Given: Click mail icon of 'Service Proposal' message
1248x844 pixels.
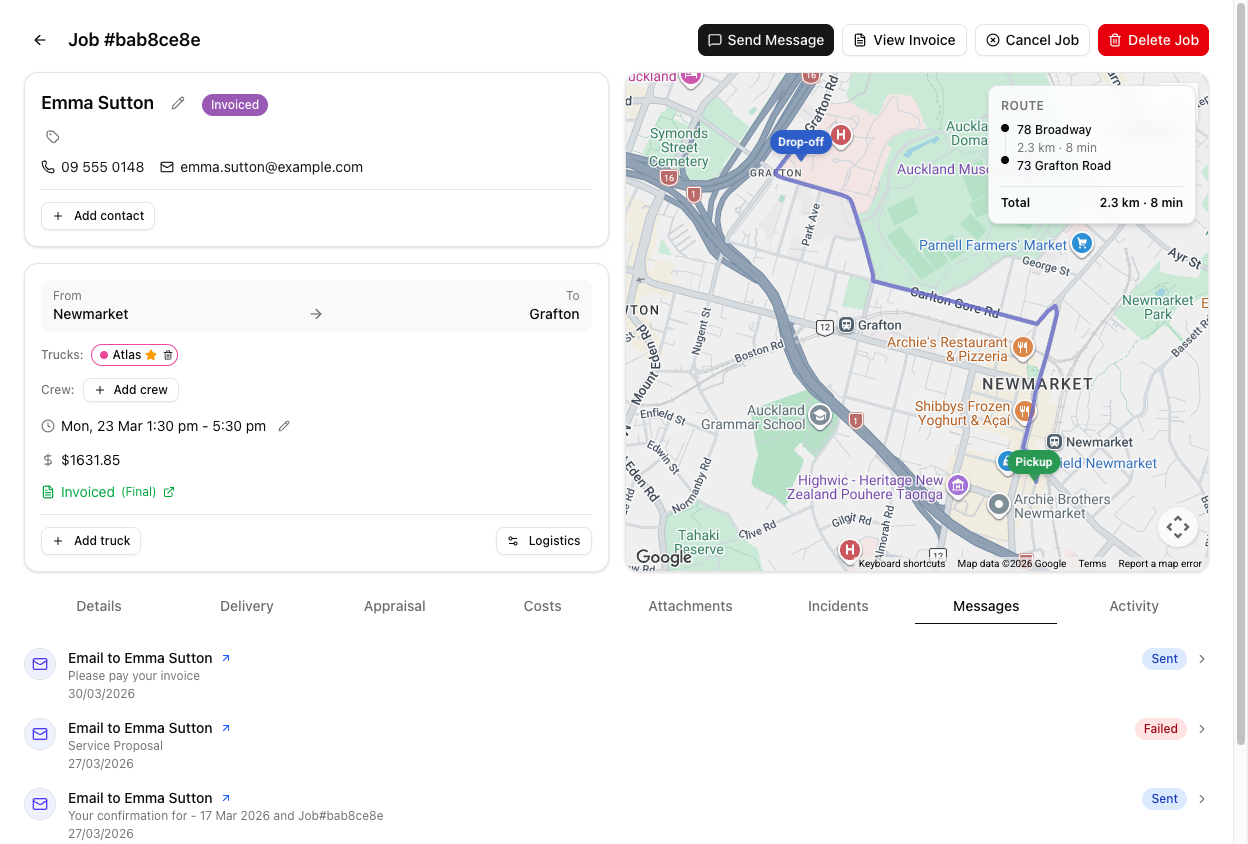Looking at the screenshot, I should tap(40, 734).
